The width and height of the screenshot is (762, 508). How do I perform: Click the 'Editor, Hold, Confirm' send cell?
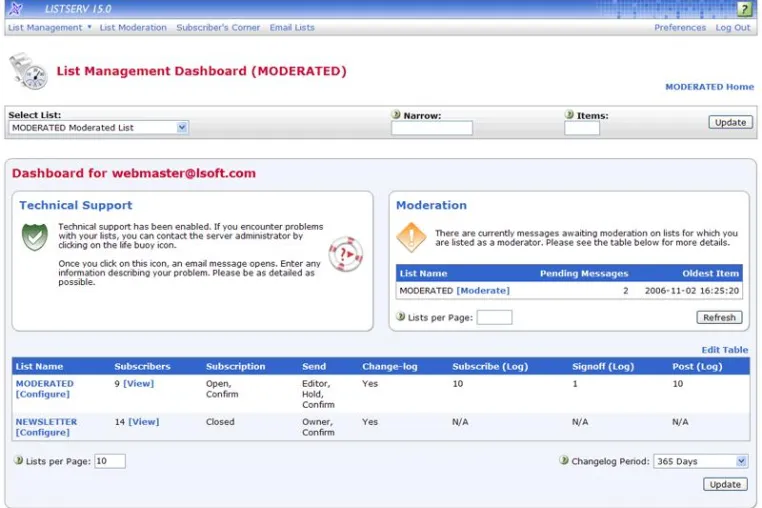pyautogui.click(x=318, y=394)
